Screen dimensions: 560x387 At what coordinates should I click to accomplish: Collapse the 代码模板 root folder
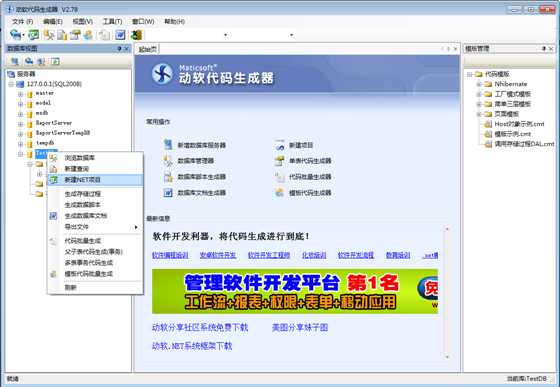(469, 74)
